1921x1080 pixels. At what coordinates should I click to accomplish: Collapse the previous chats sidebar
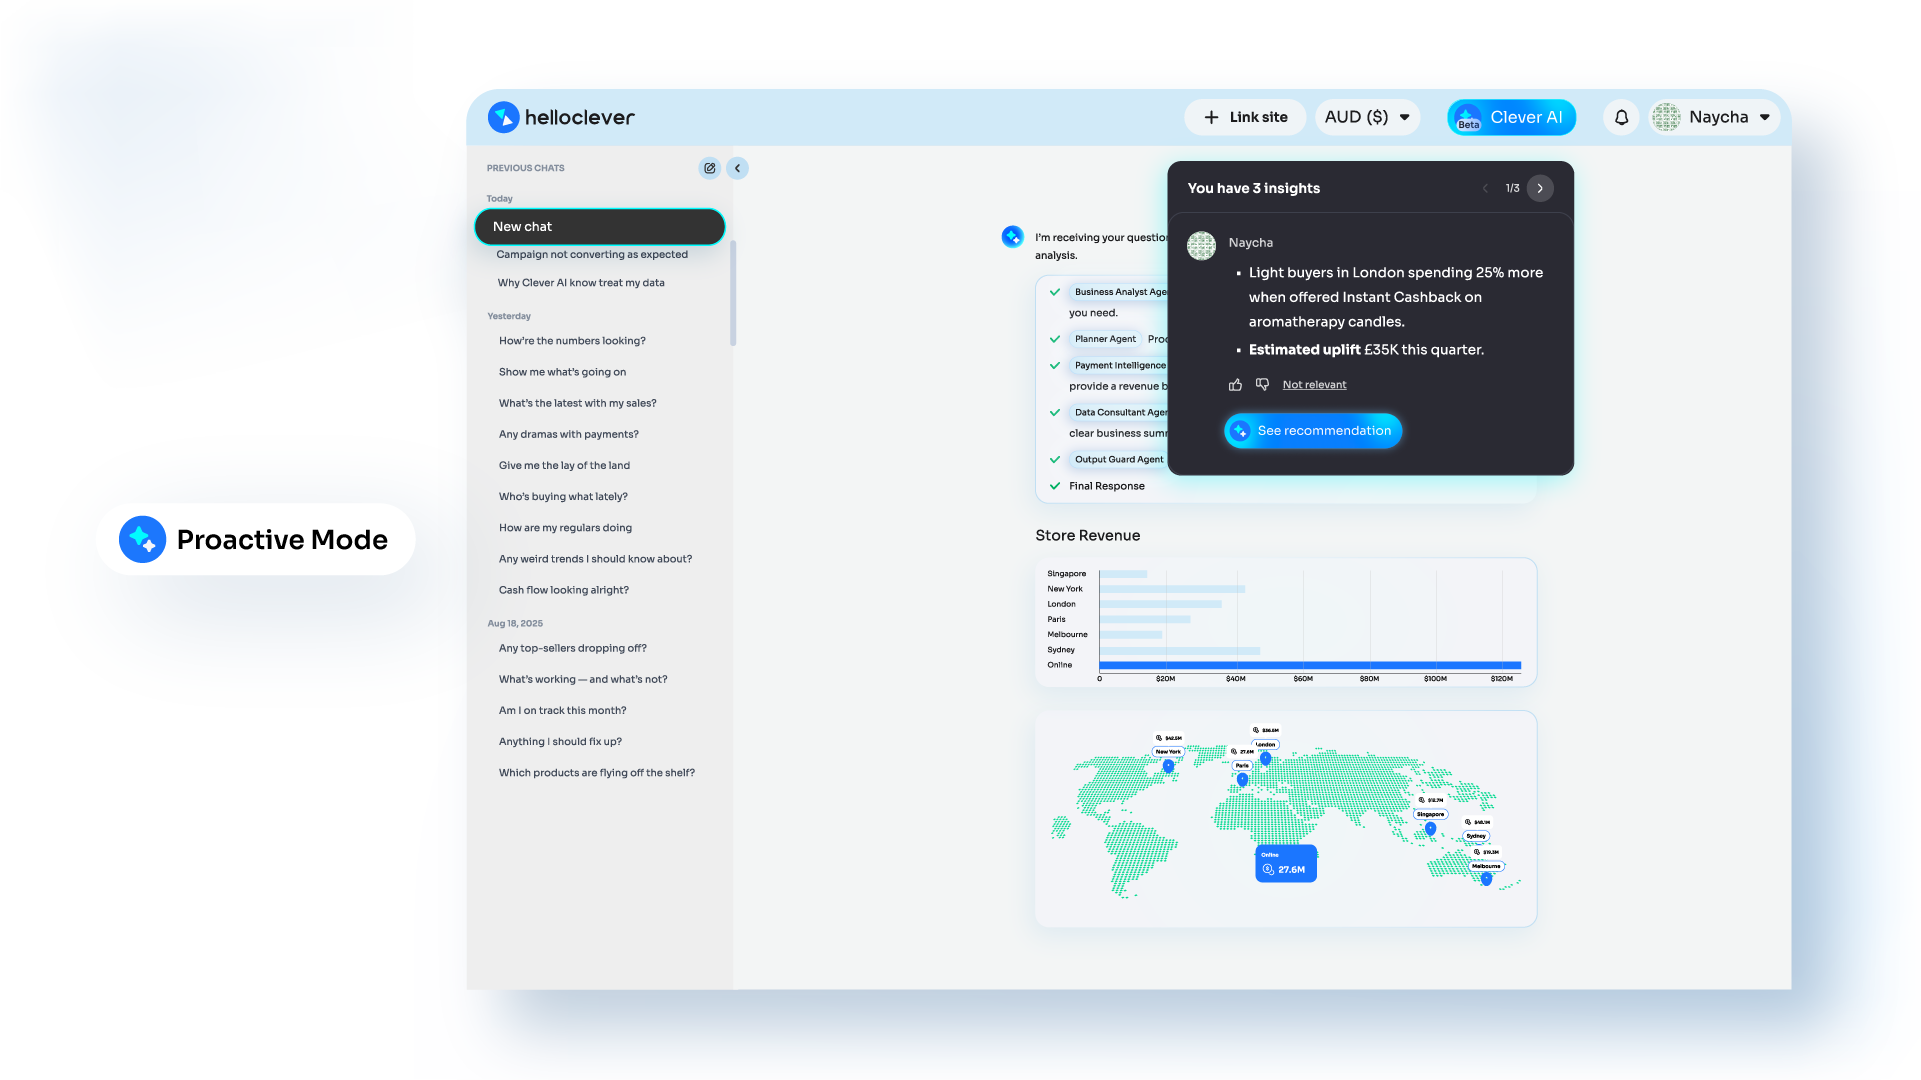(738, 168)
